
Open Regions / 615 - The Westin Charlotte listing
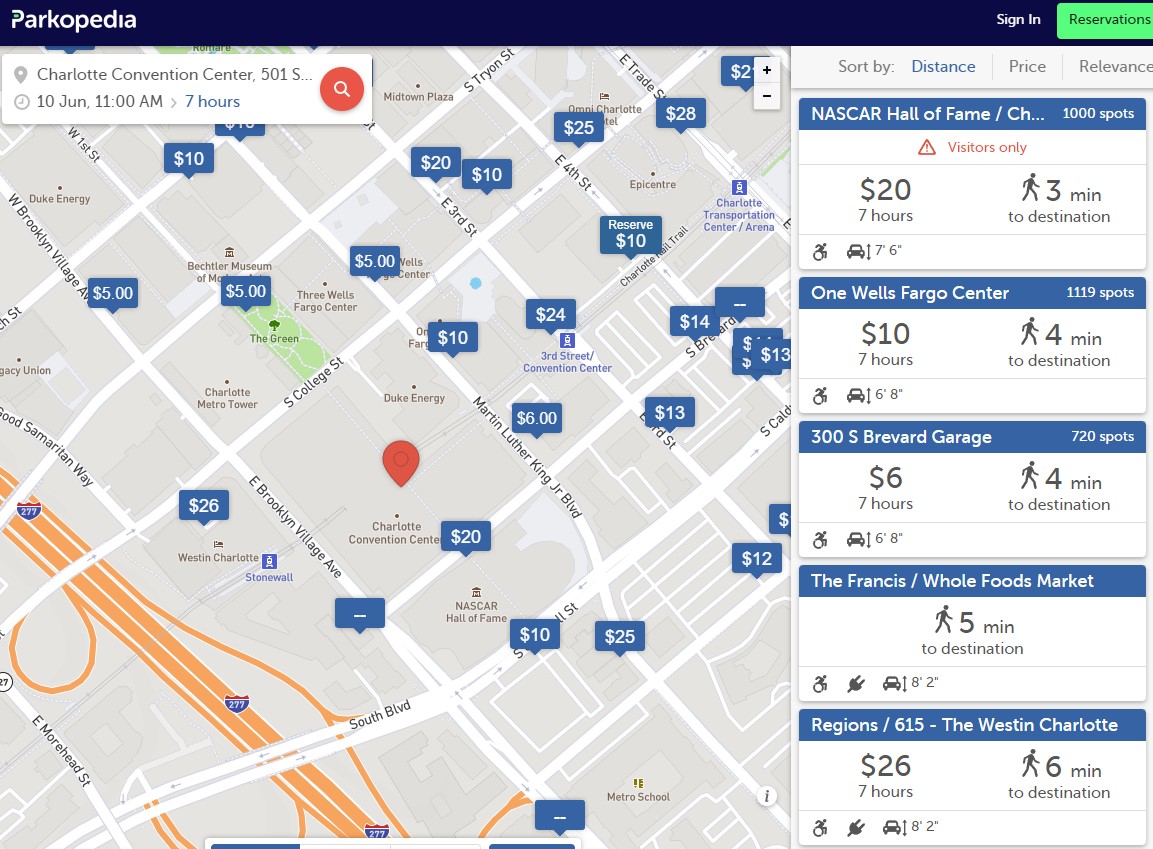pos(964,725)
